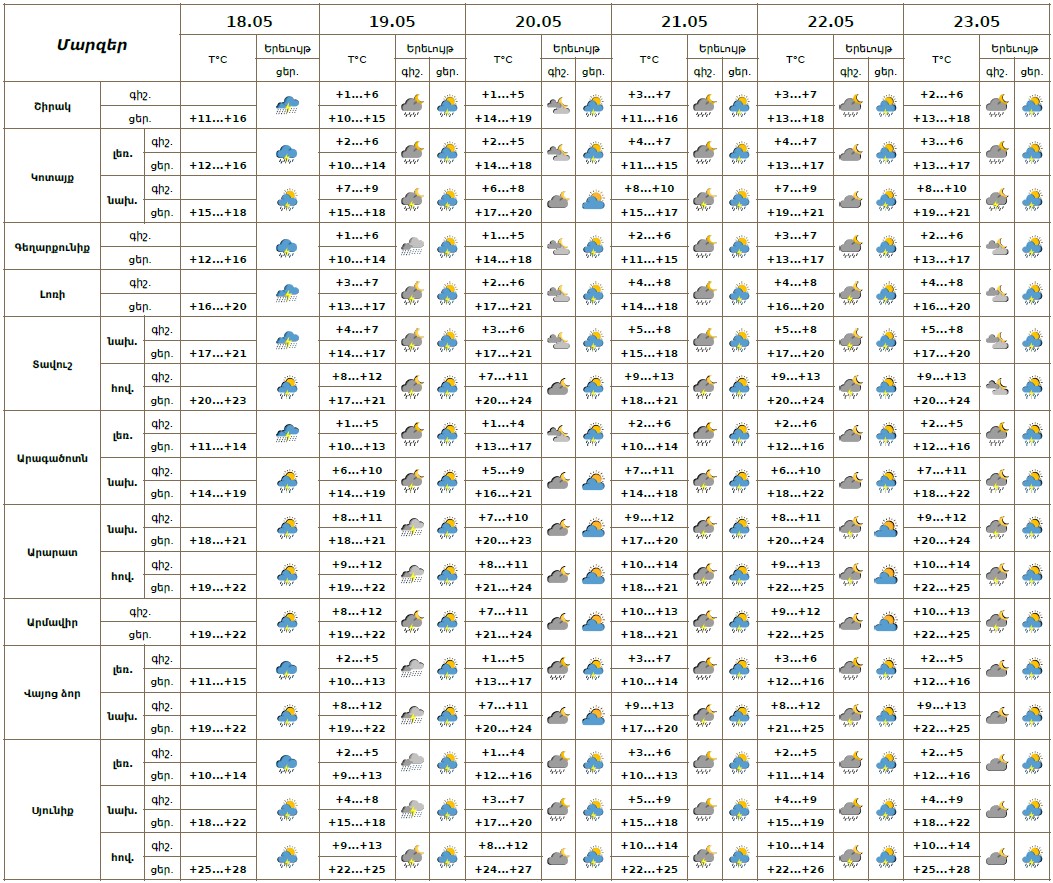This screenshot has height=883, width=1053.
Task: Click the Գեղարքունիք night icon for 19.05
Action: coord(412,246)
